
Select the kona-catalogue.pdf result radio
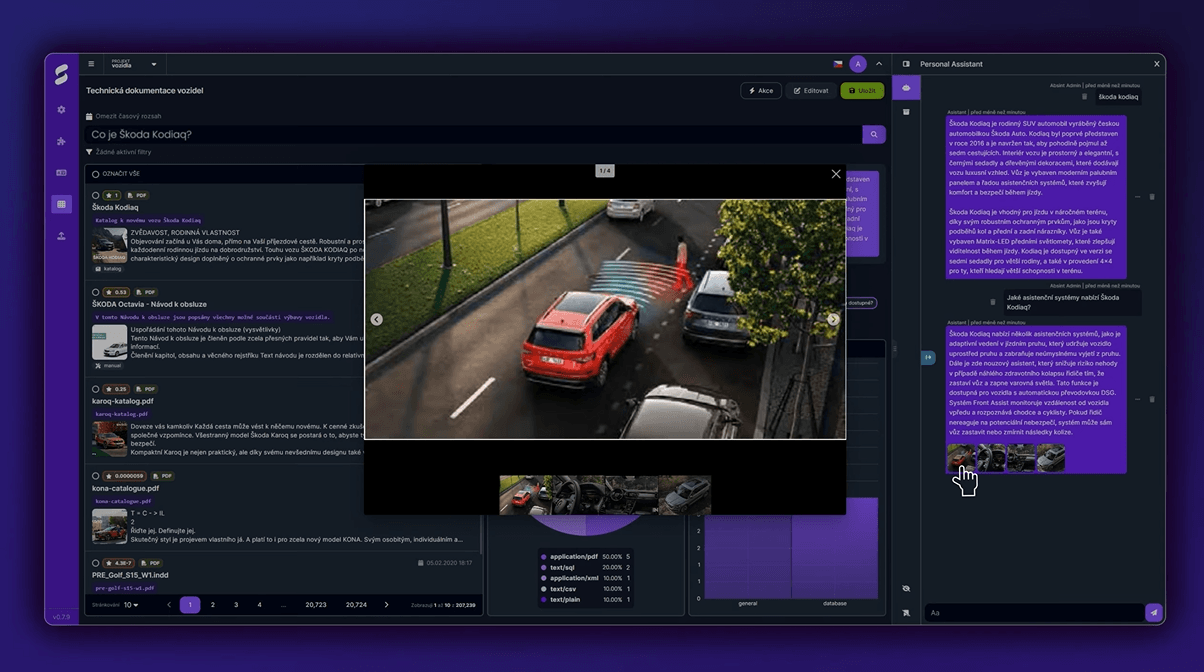click(x=96, y=476)
